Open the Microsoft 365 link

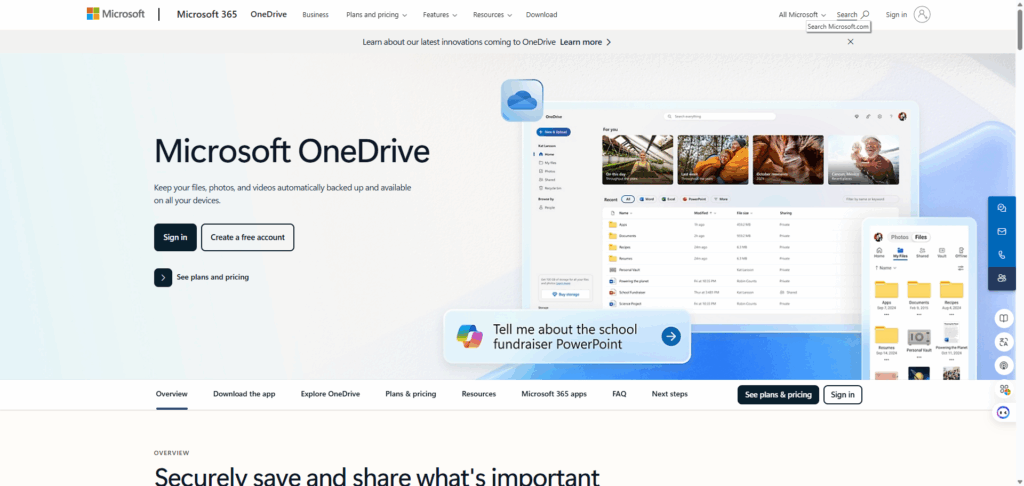(x=207, y=14)
